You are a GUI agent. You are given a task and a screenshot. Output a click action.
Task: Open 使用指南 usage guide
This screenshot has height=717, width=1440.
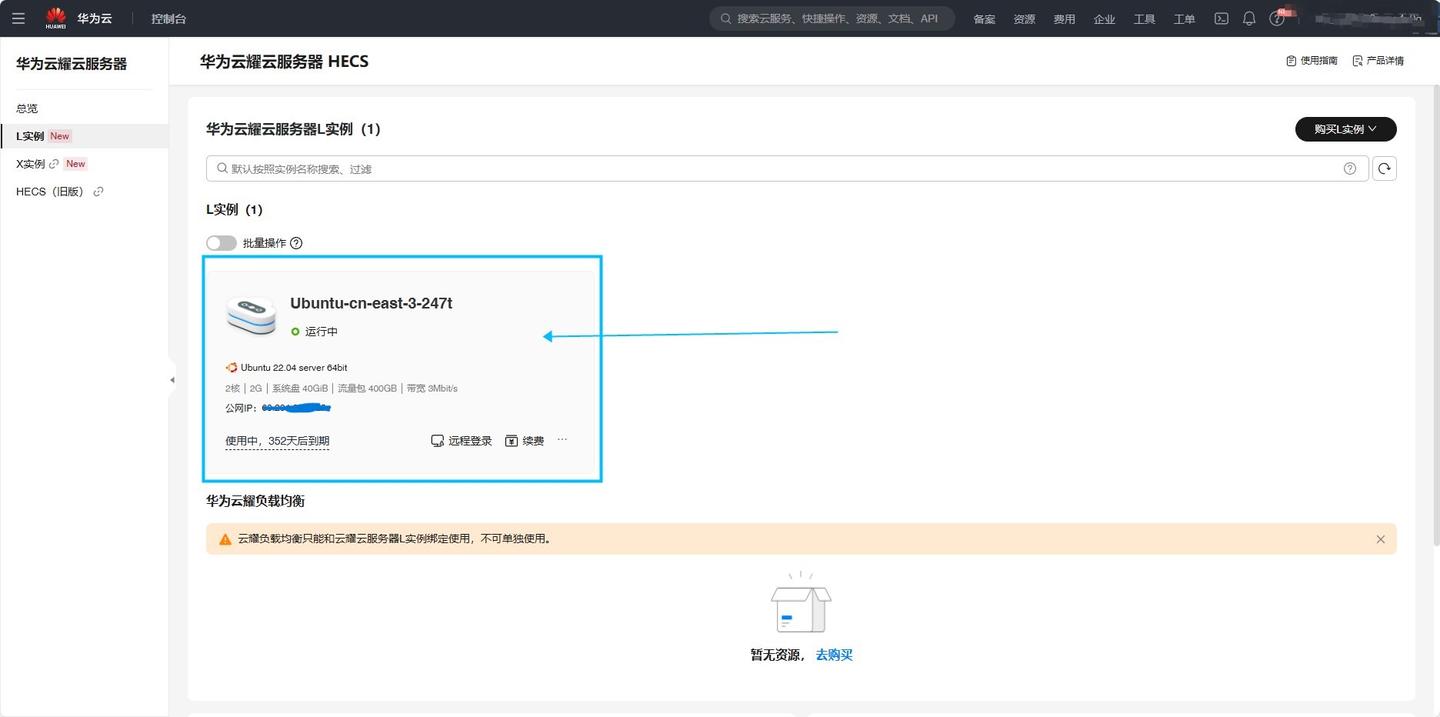[x=1311, y=61]
